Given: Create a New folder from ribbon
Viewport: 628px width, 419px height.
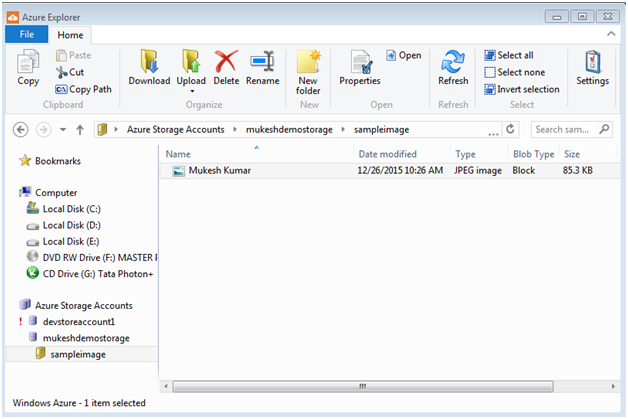Looking at the screenshot, I should point(308,72).
